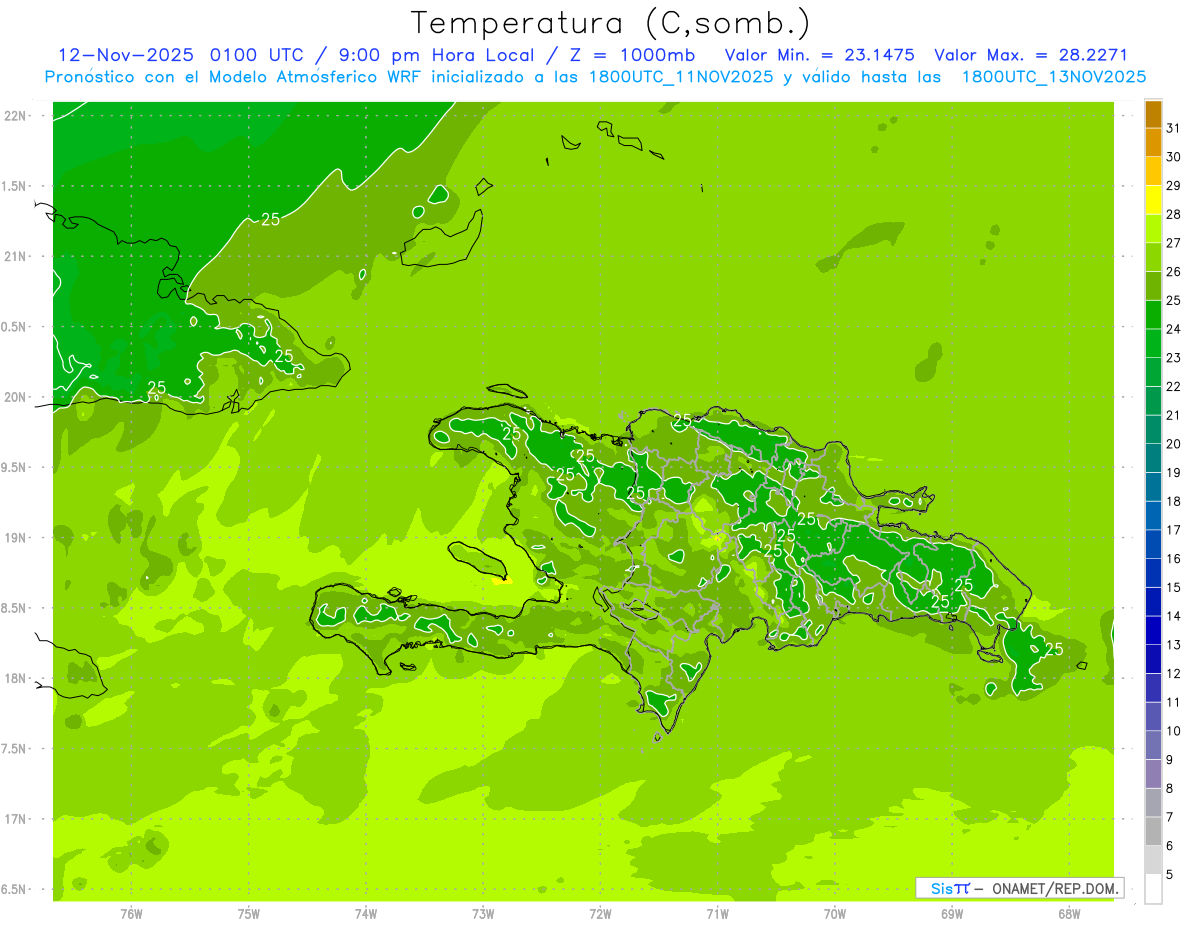The image size is (1200, 927).
Task: Click the '75W' longitude label
Action: pyautogui.click(x=249, y=914)
